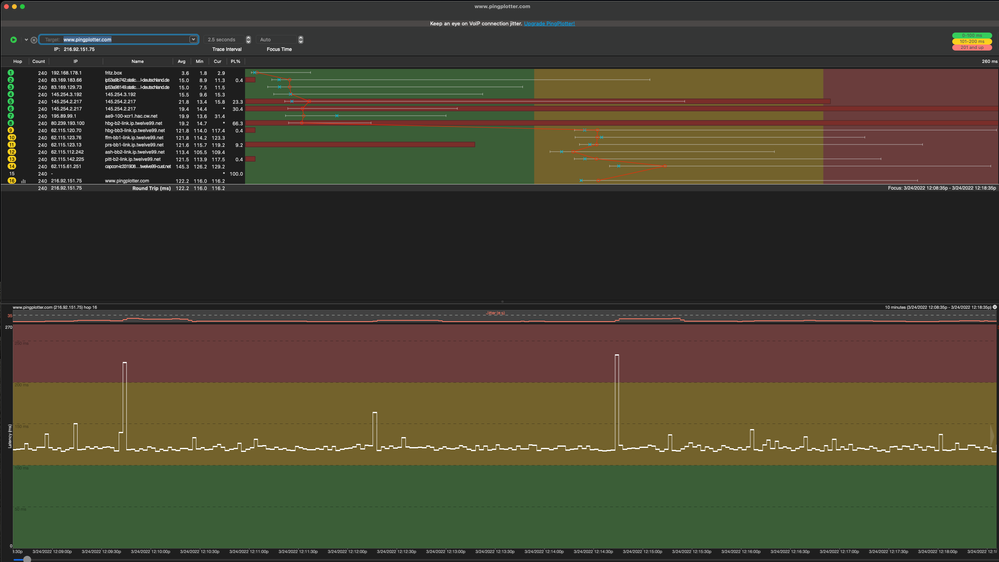Expand the Target address history dropdown
The height and width of the screenshot is (562, 999).
194,40
